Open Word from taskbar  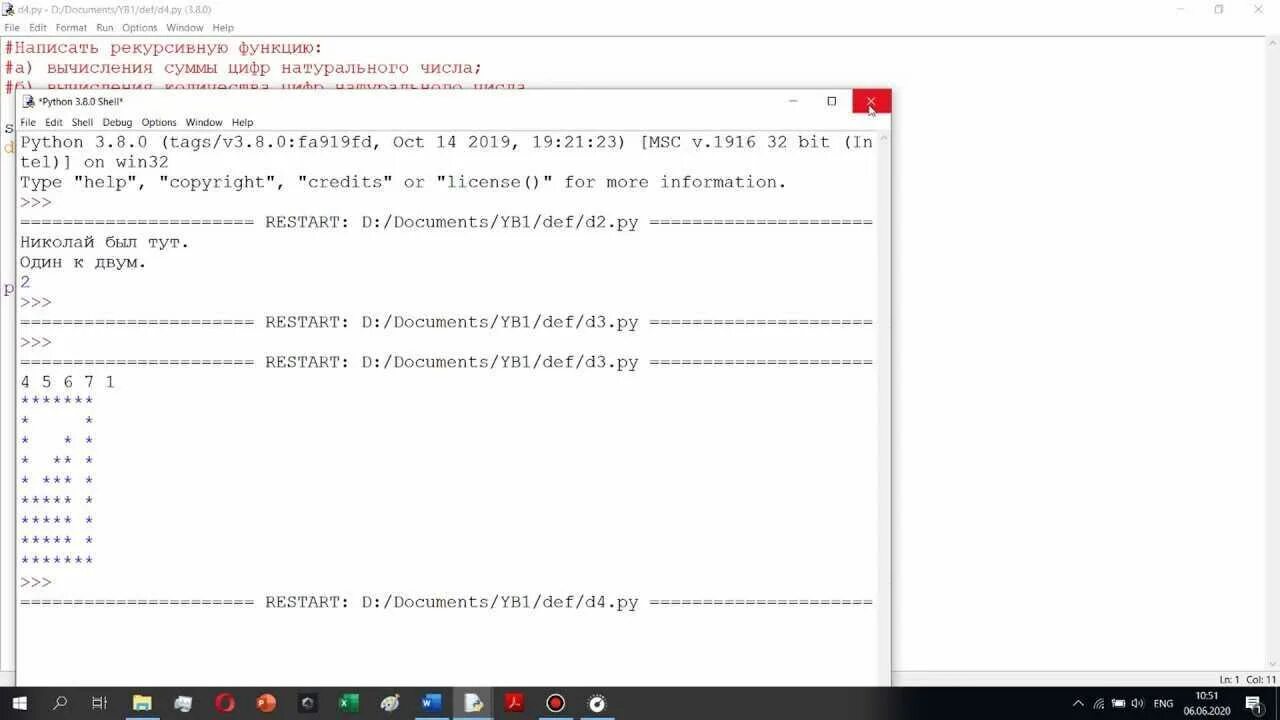(431, 703)
